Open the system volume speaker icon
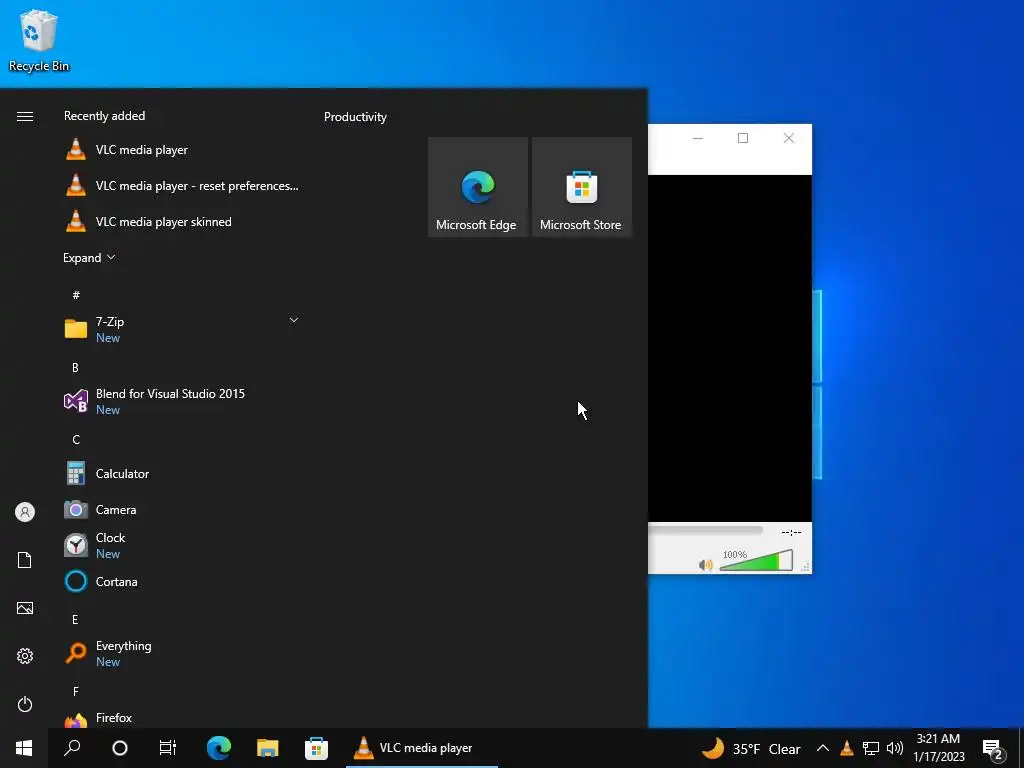This screenshot has height=768, width=1024. 895,748
